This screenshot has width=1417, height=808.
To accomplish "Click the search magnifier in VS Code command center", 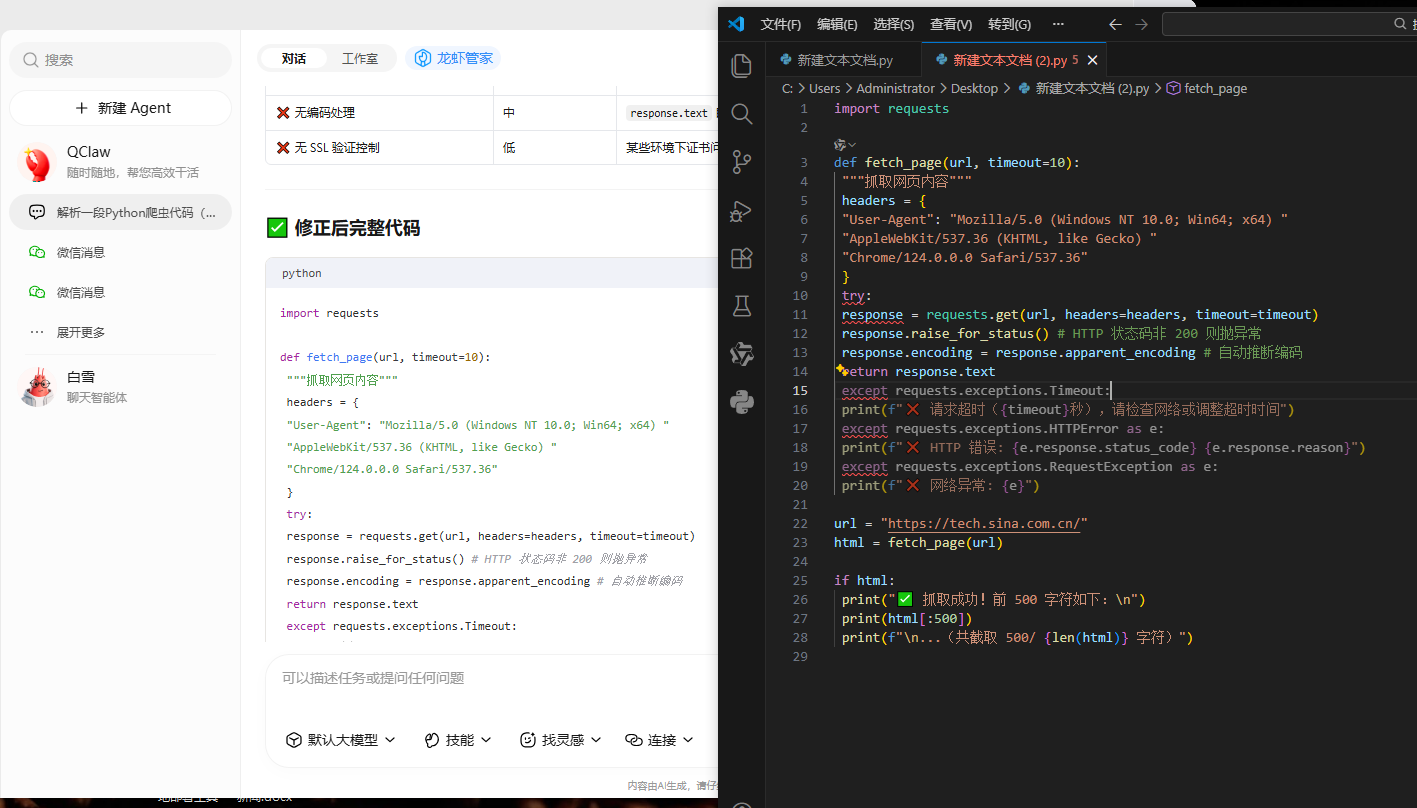I will pos(1402,24).
